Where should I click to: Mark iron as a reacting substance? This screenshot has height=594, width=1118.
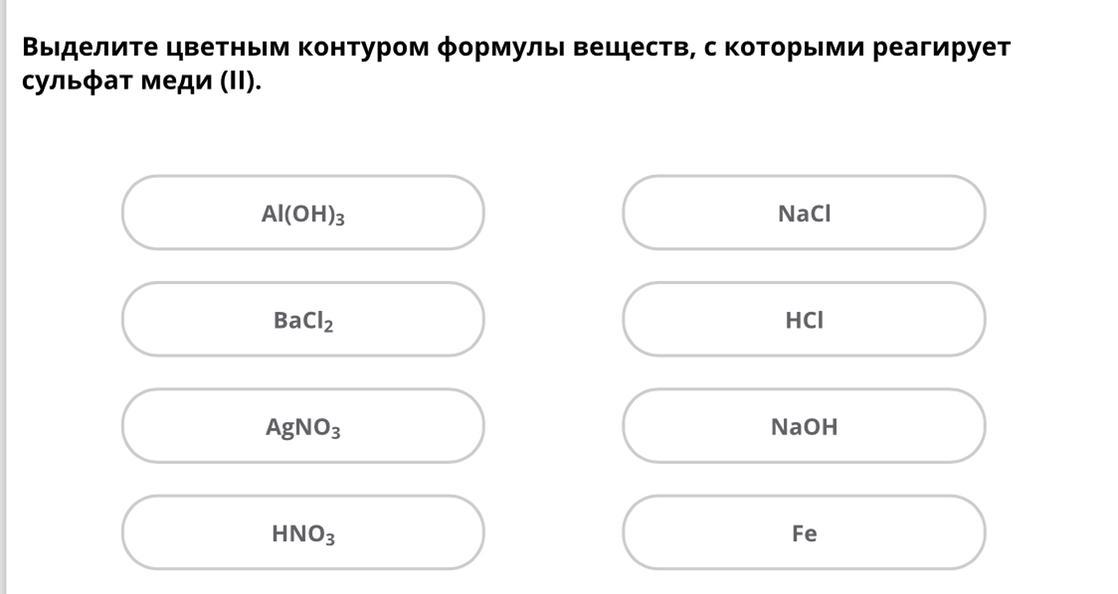(x=804, y=533)
